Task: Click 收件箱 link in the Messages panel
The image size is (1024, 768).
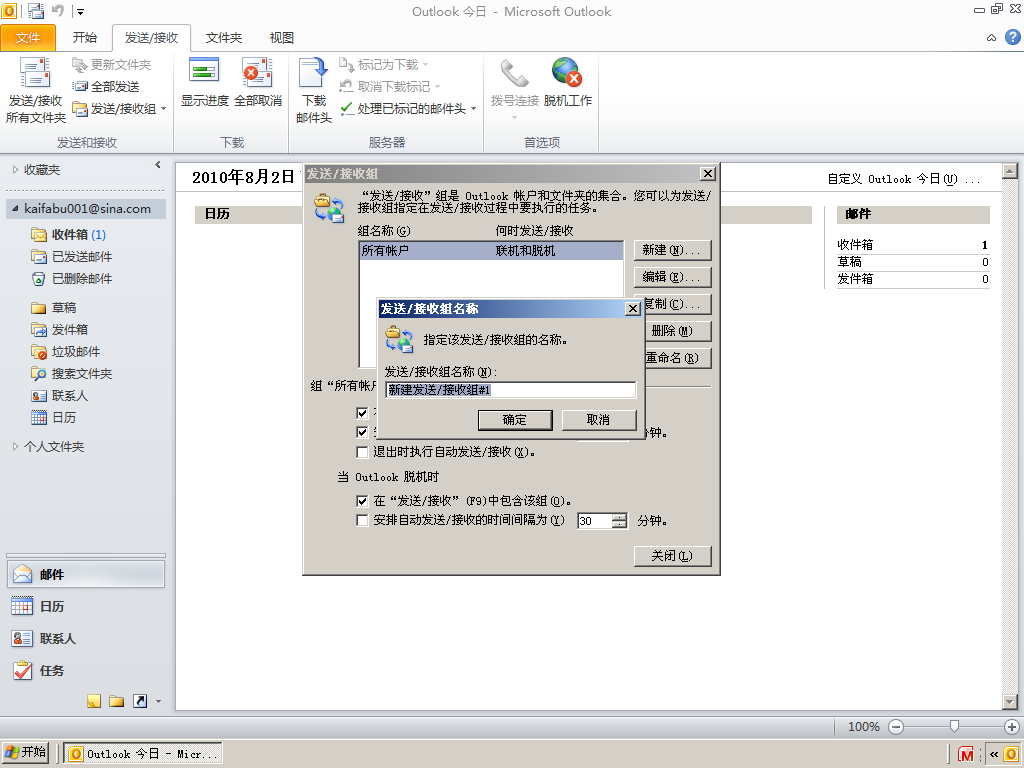Action: point(855,245)
